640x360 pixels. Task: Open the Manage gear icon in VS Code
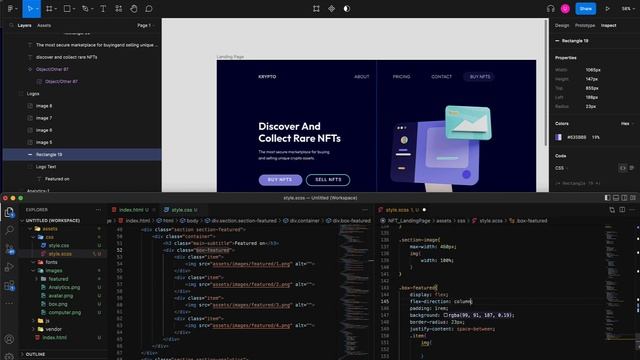coord(9,356)
